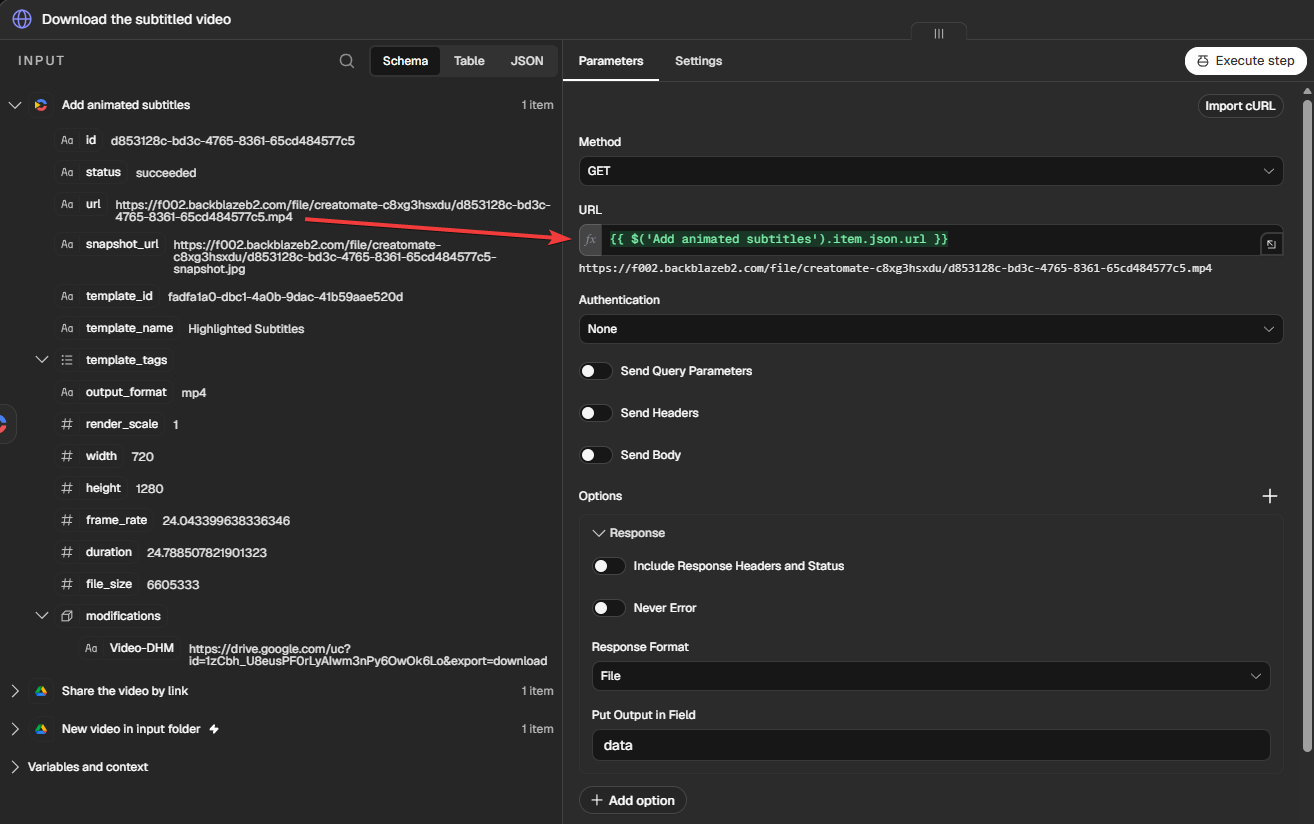This screenshot has width=1314, height=824.
Task: Click the drag handle icon at the top of the panel
Action: coord(939,33)
